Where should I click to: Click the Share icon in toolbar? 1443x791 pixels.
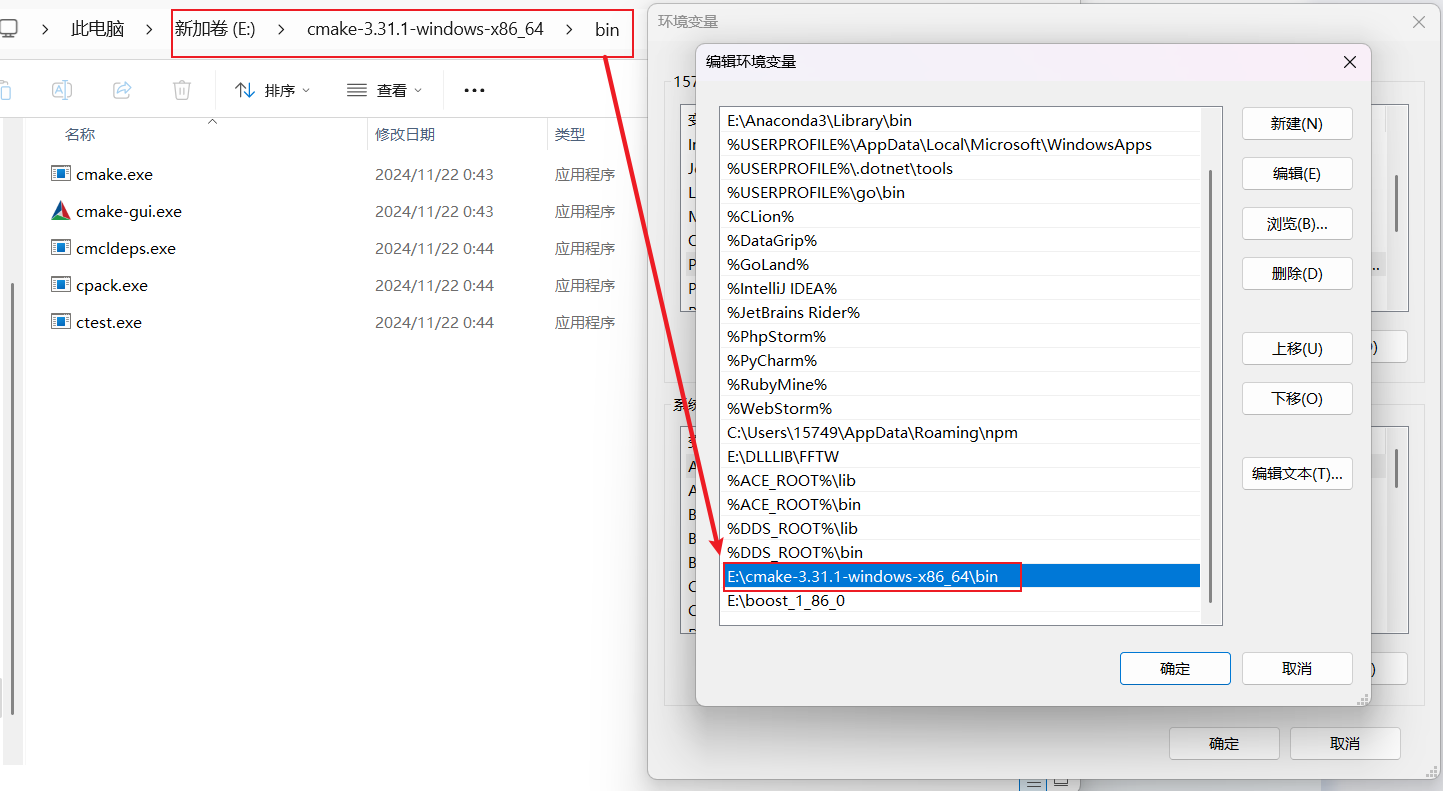[122, 90]
